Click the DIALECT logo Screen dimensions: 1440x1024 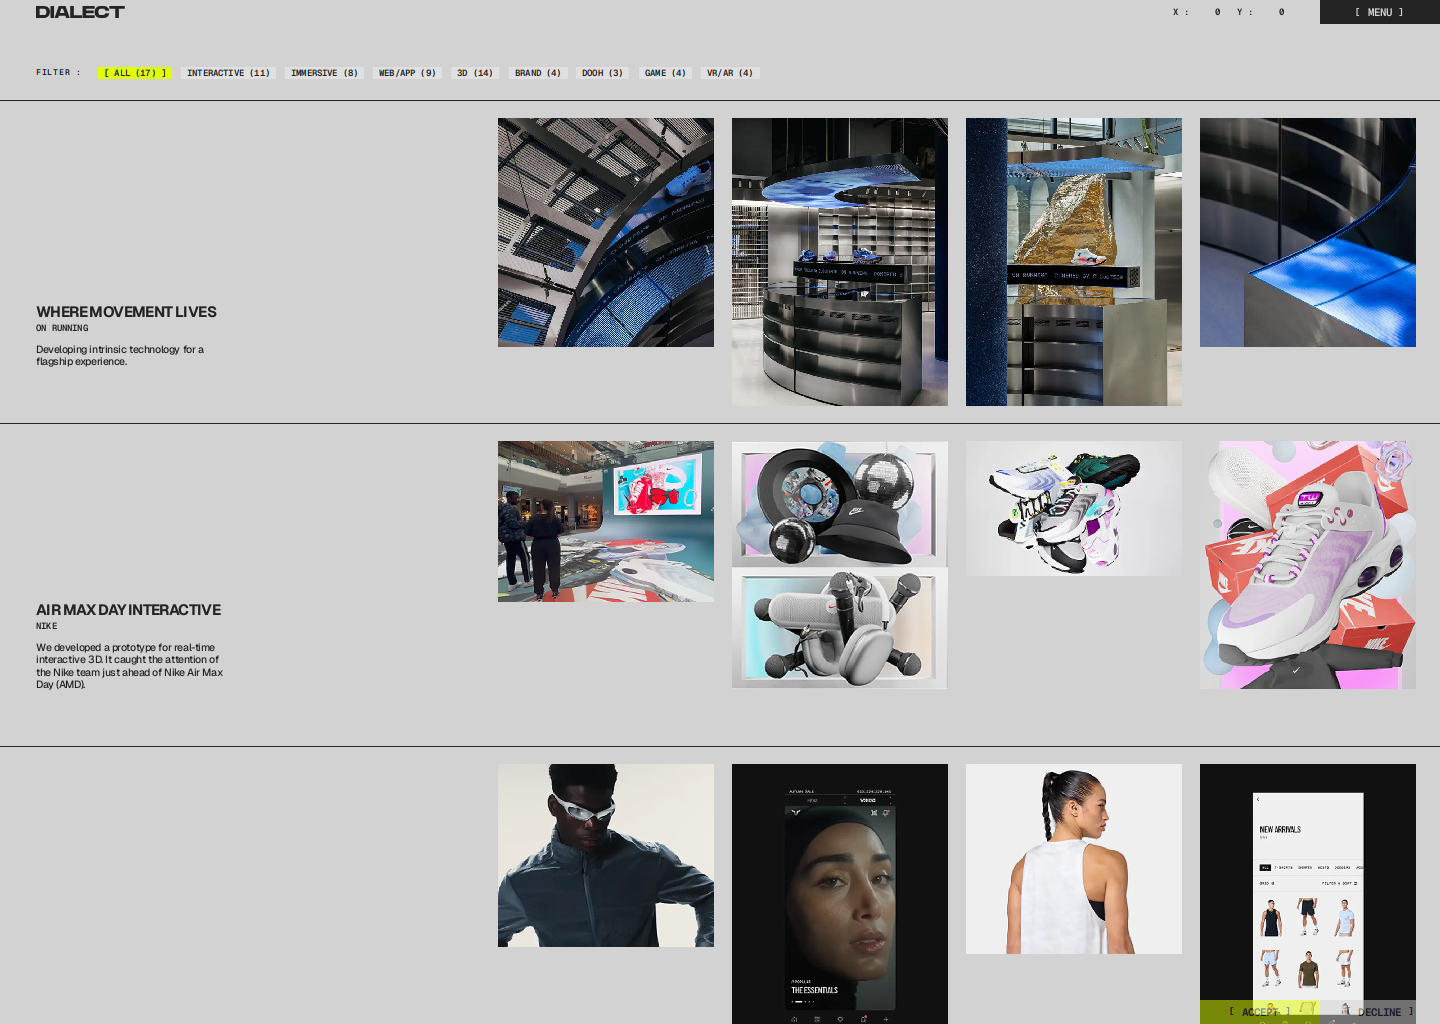[x=80, y=12]
